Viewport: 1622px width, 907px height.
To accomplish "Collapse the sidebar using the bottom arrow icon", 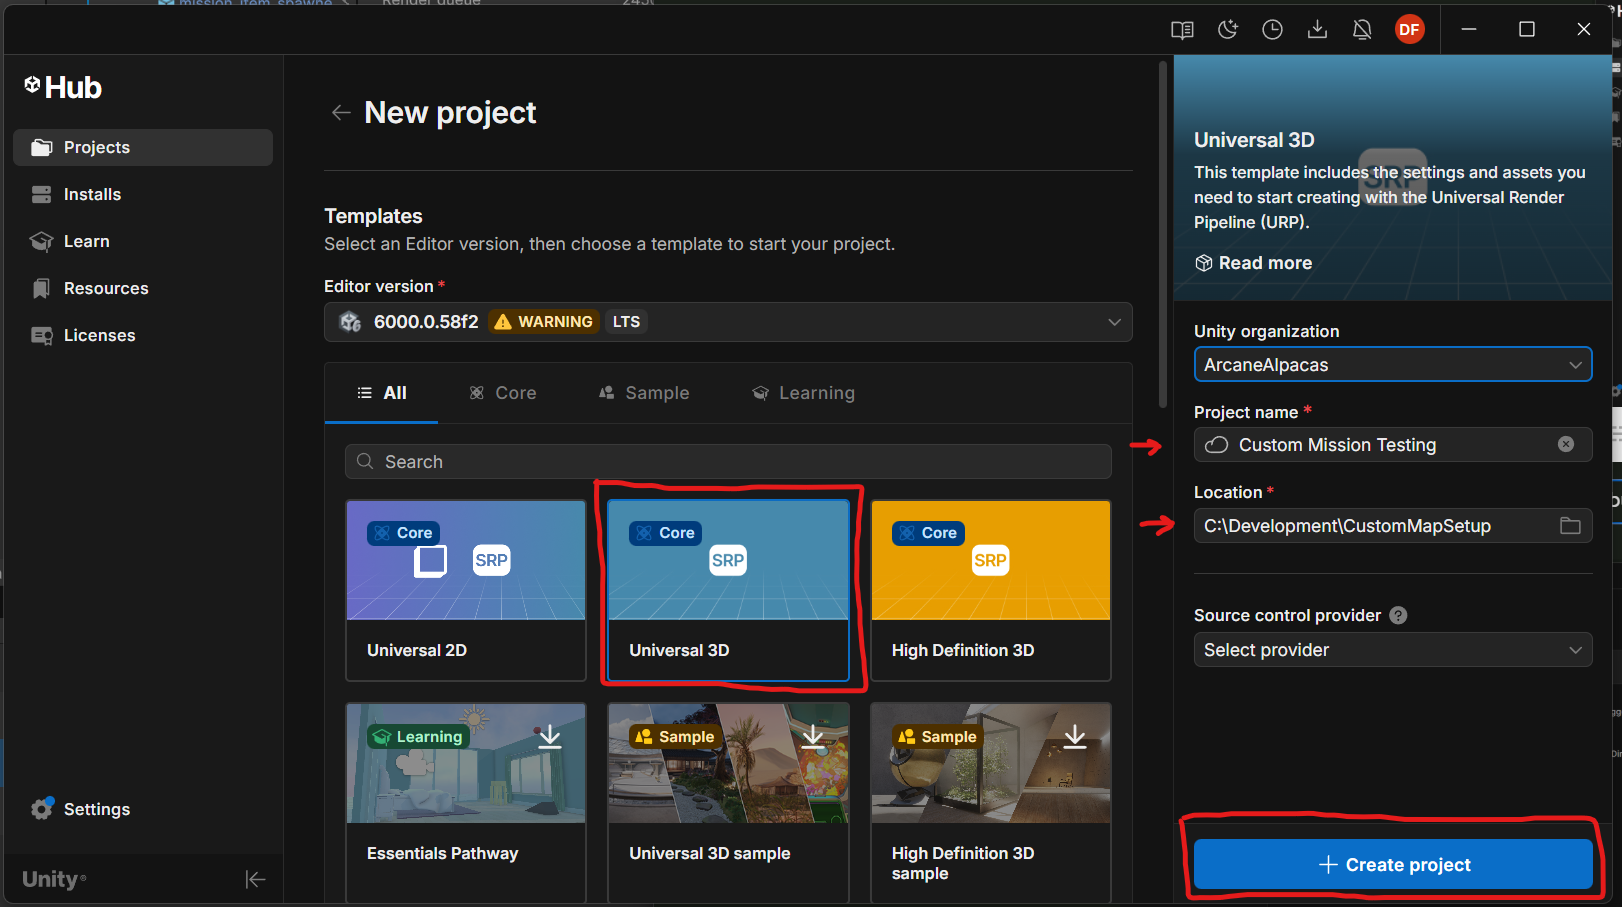I will (x=255, y=879).
